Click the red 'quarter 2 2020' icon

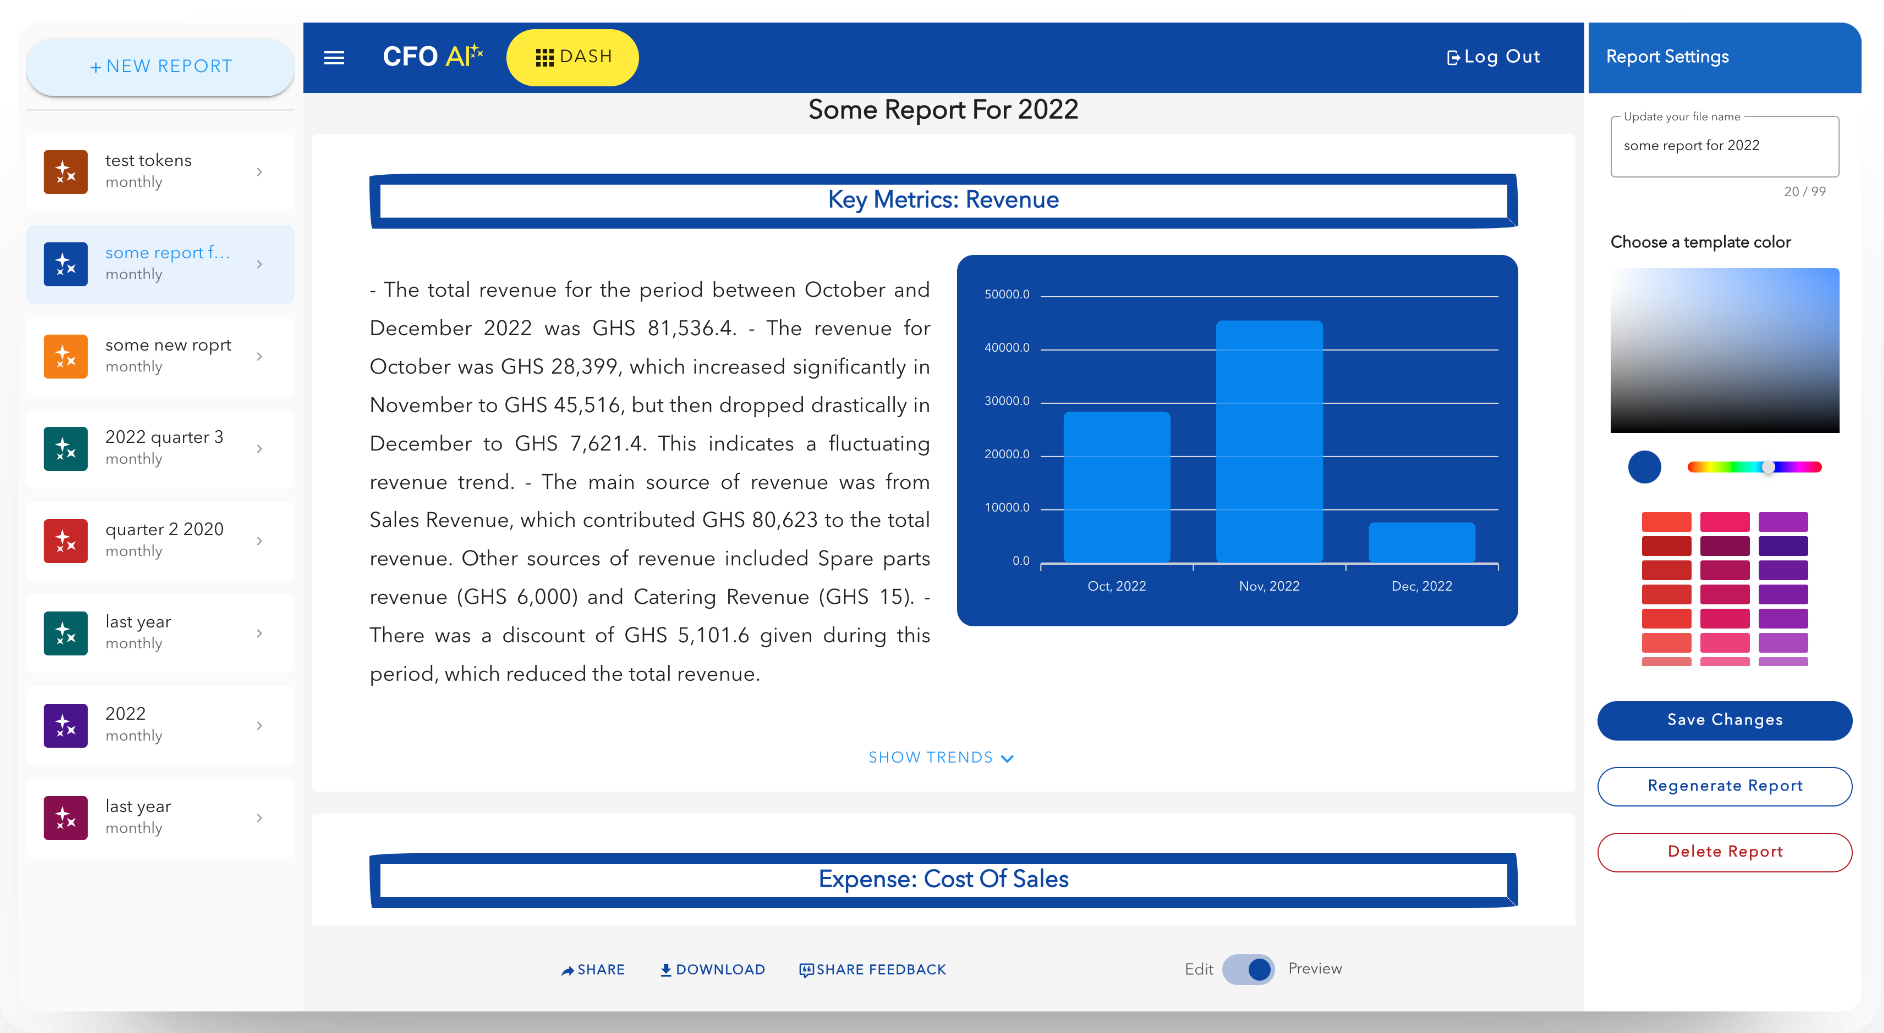tap(66, 541)
